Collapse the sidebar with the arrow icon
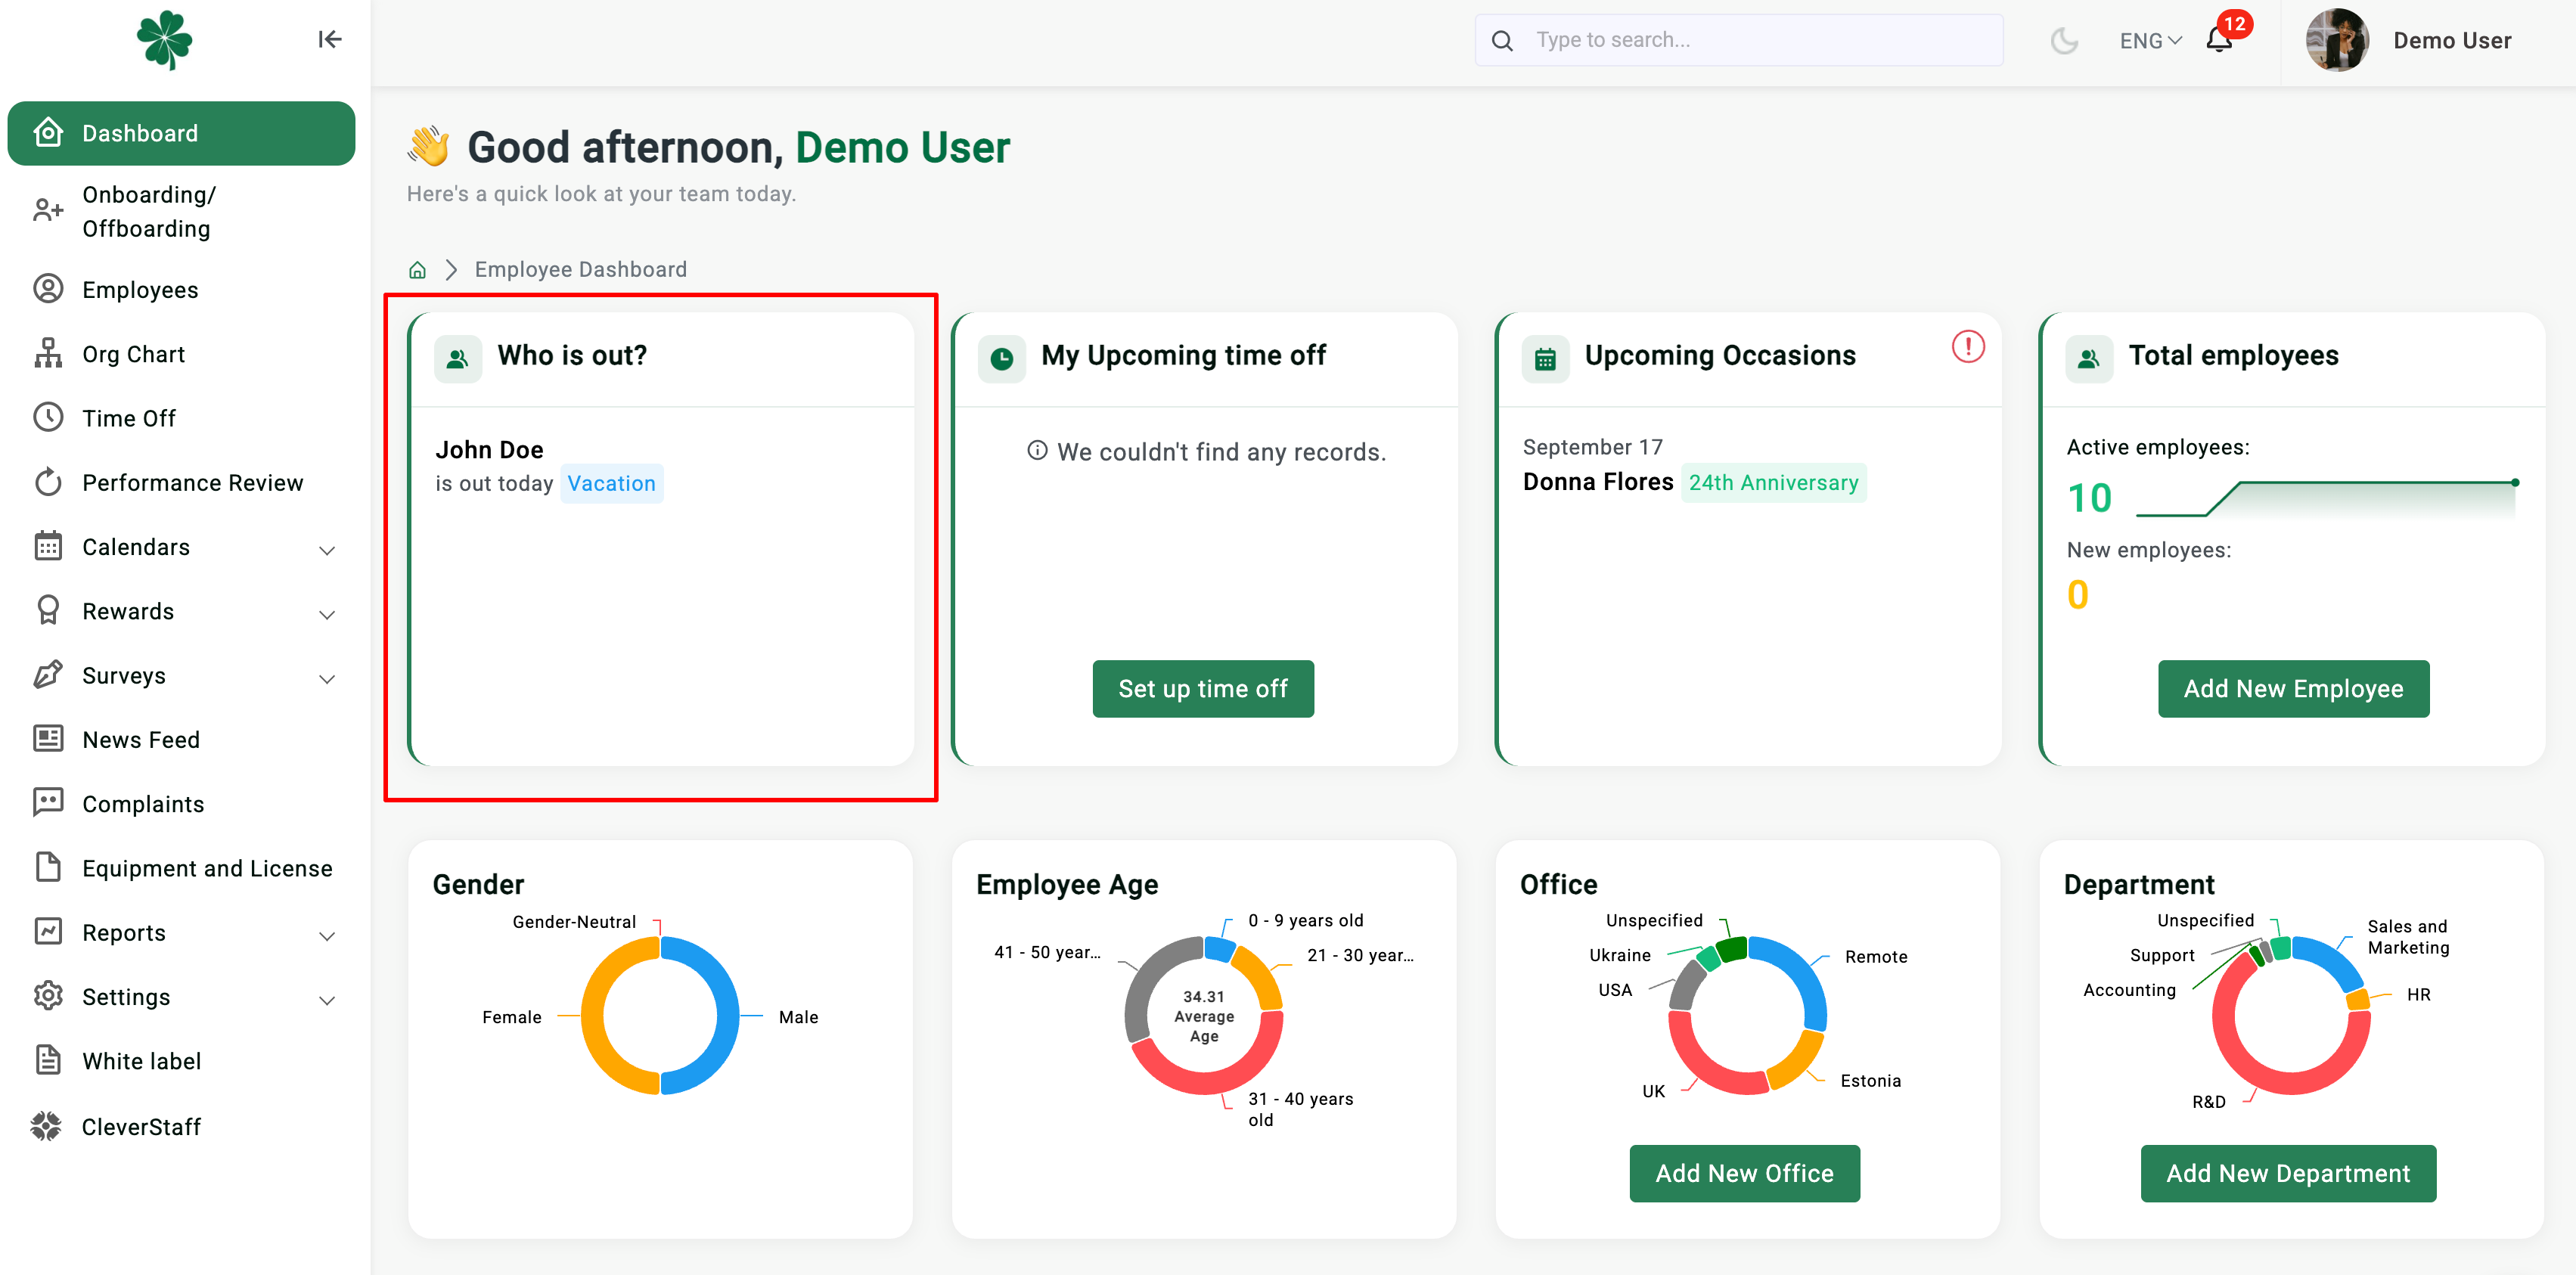2576x1275 pixels. click(x=329, y=39)
